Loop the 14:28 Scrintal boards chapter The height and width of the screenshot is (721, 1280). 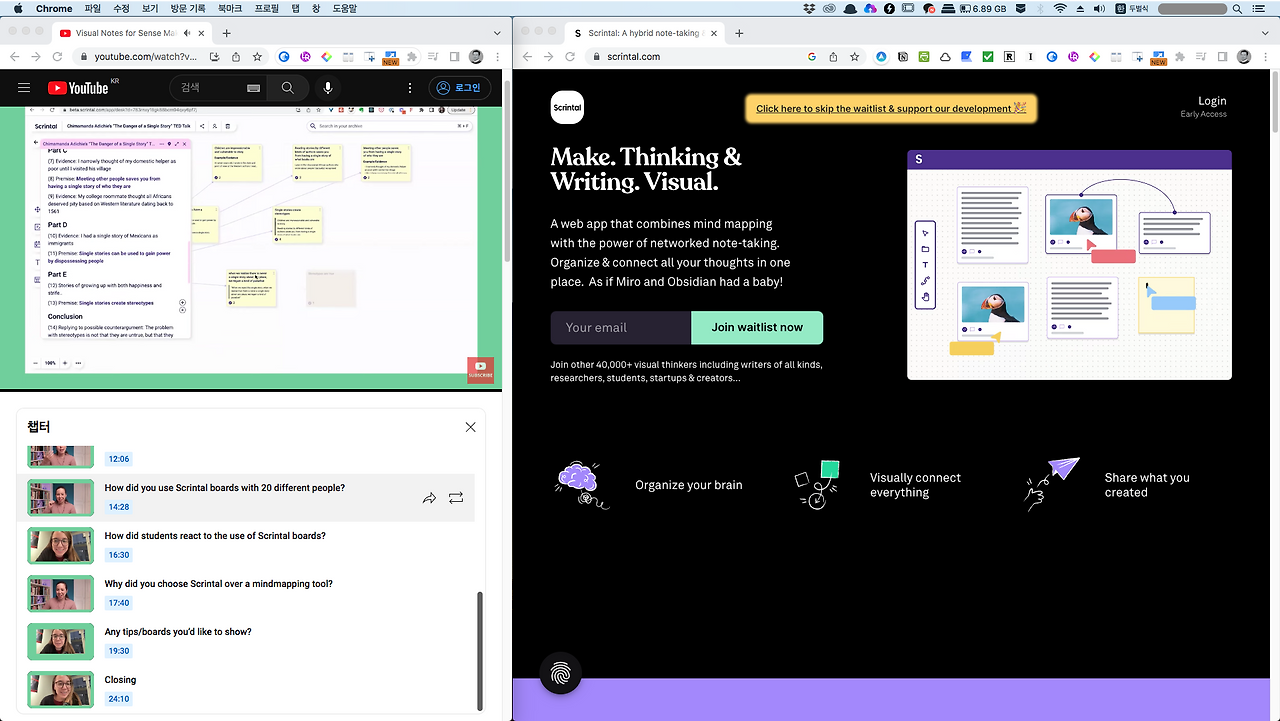point(456,497)
